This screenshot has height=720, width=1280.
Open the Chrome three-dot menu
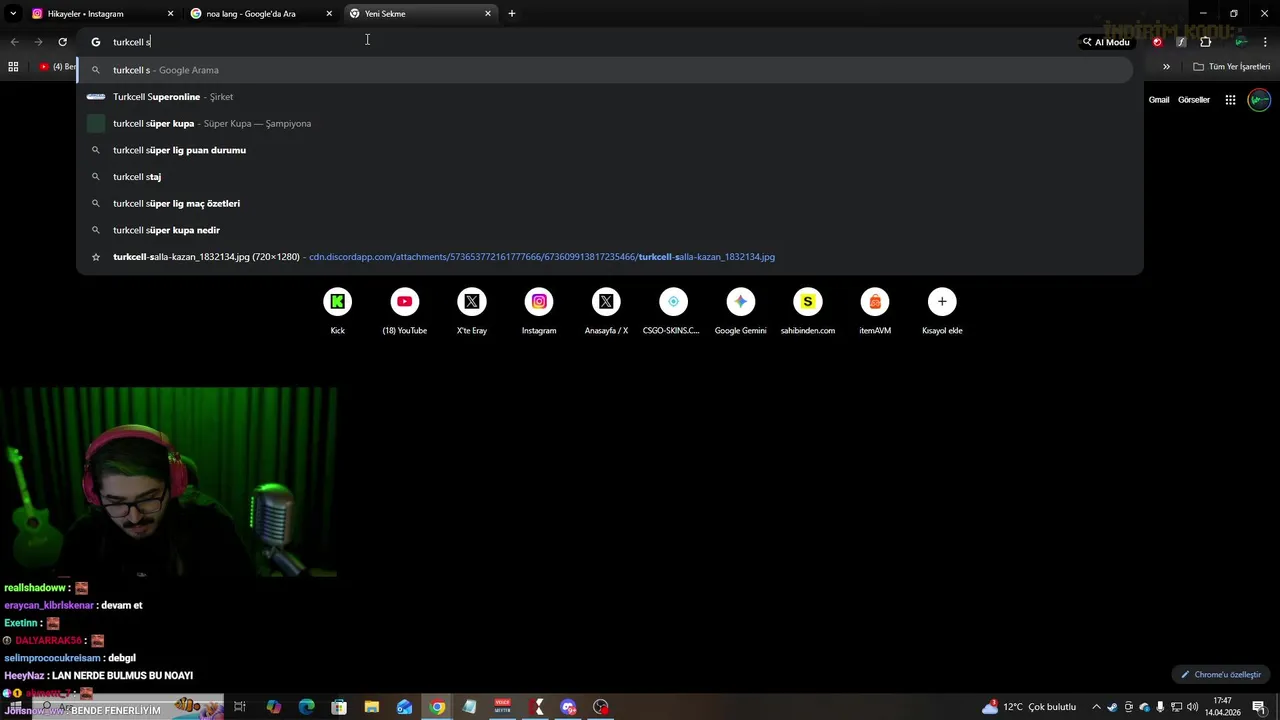(1265, 42)
